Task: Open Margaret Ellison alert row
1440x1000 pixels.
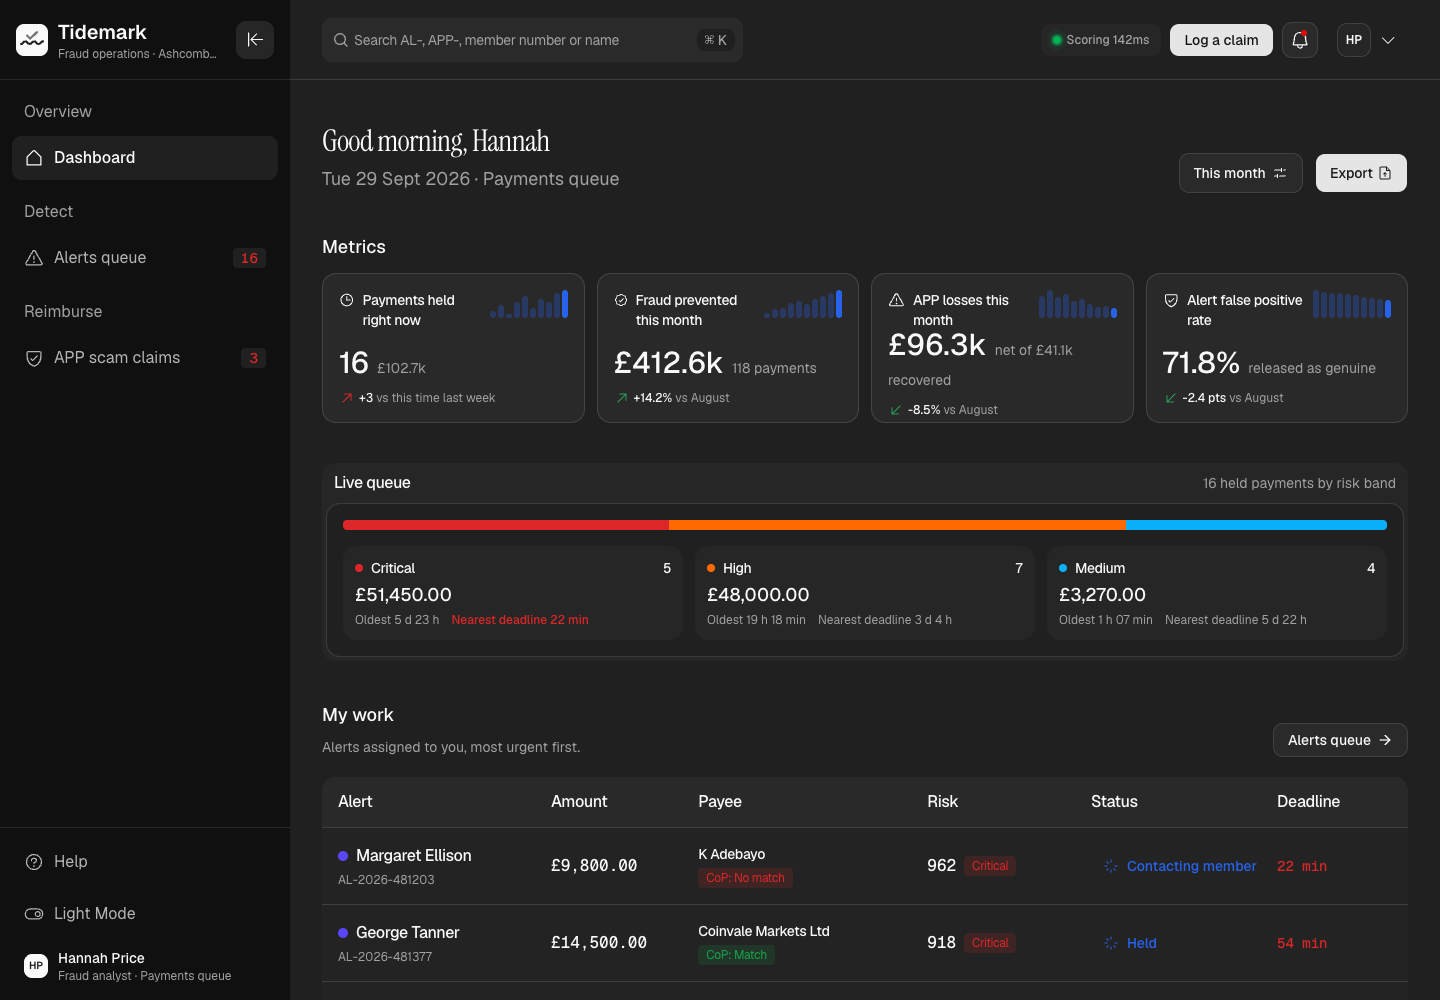Action: point(865,866)
